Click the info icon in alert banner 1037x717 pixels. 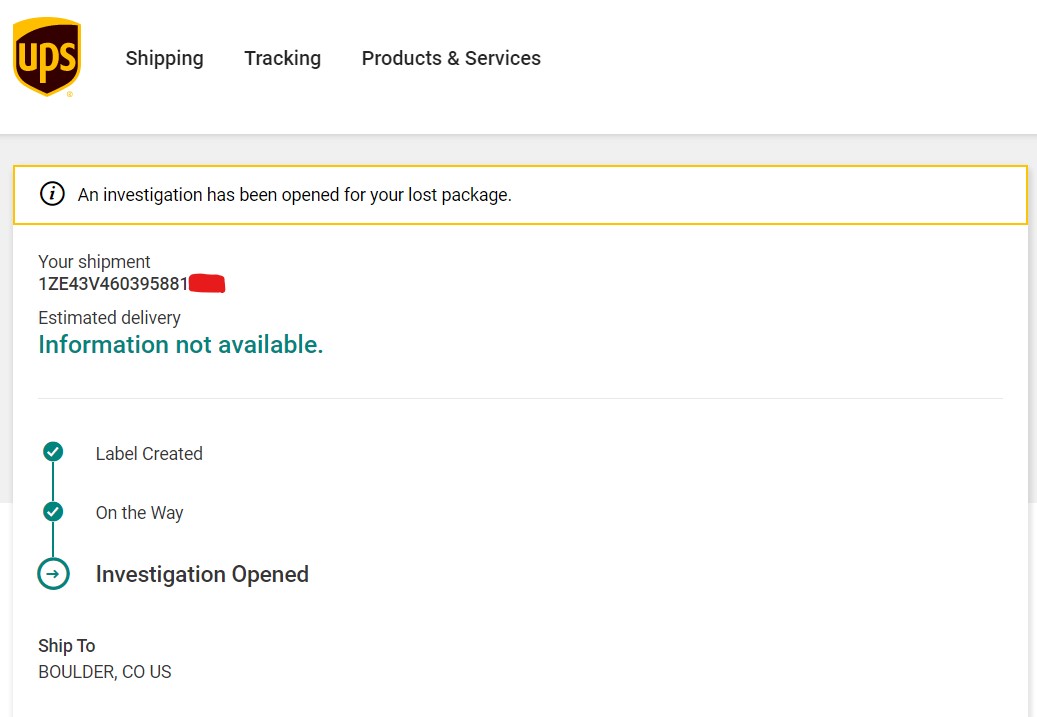(52, 194)
